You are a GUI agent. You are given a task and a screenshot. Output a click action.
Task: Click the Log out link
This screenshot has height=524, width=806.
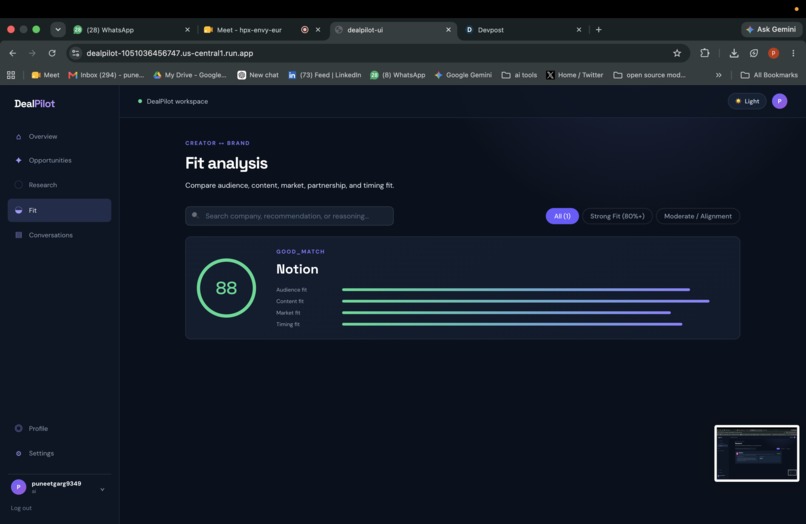[21, 508]
